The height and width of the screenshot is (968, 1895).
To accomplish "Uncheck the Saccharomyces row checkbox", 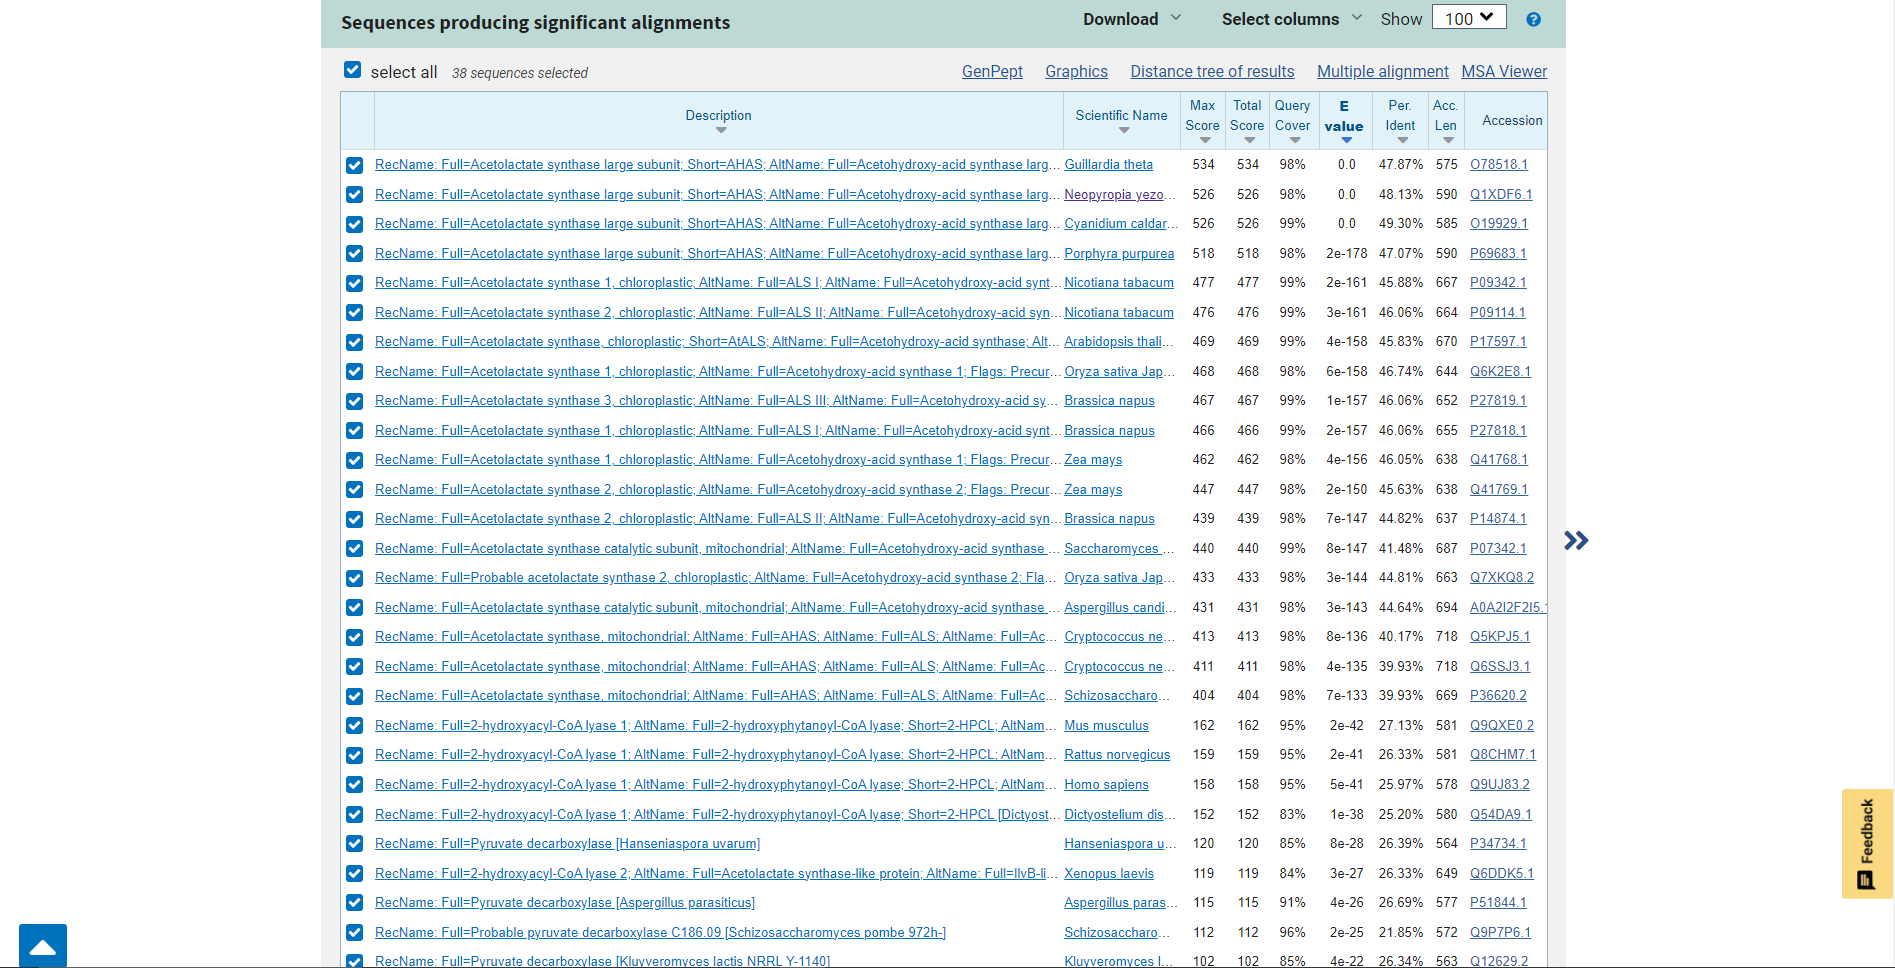I will coord(354,549).
